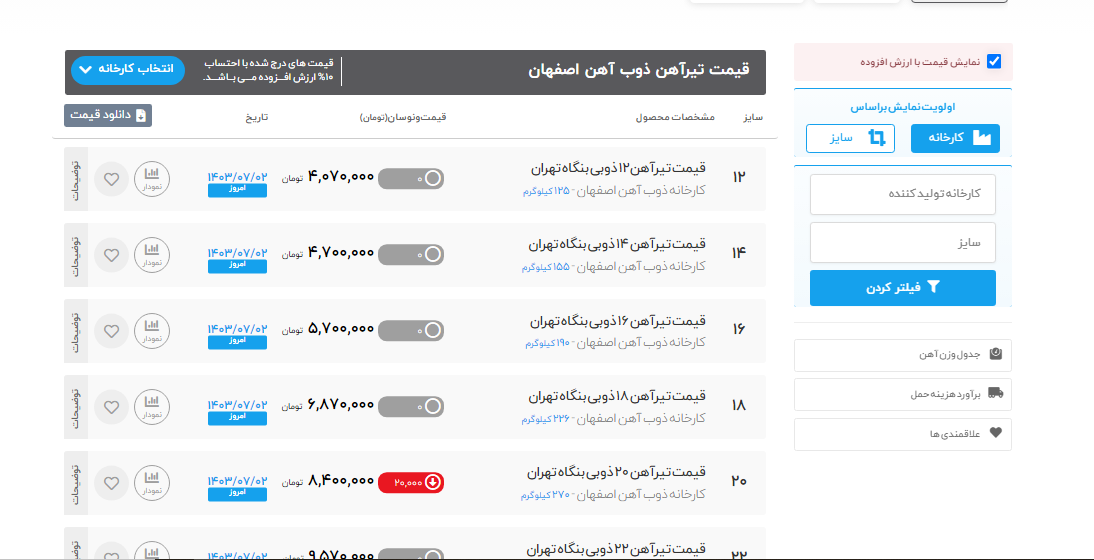The height and width of the screenshot is (560, 1094).
Task: Open chart icon for size 20 row
Action: coord(152,483)
